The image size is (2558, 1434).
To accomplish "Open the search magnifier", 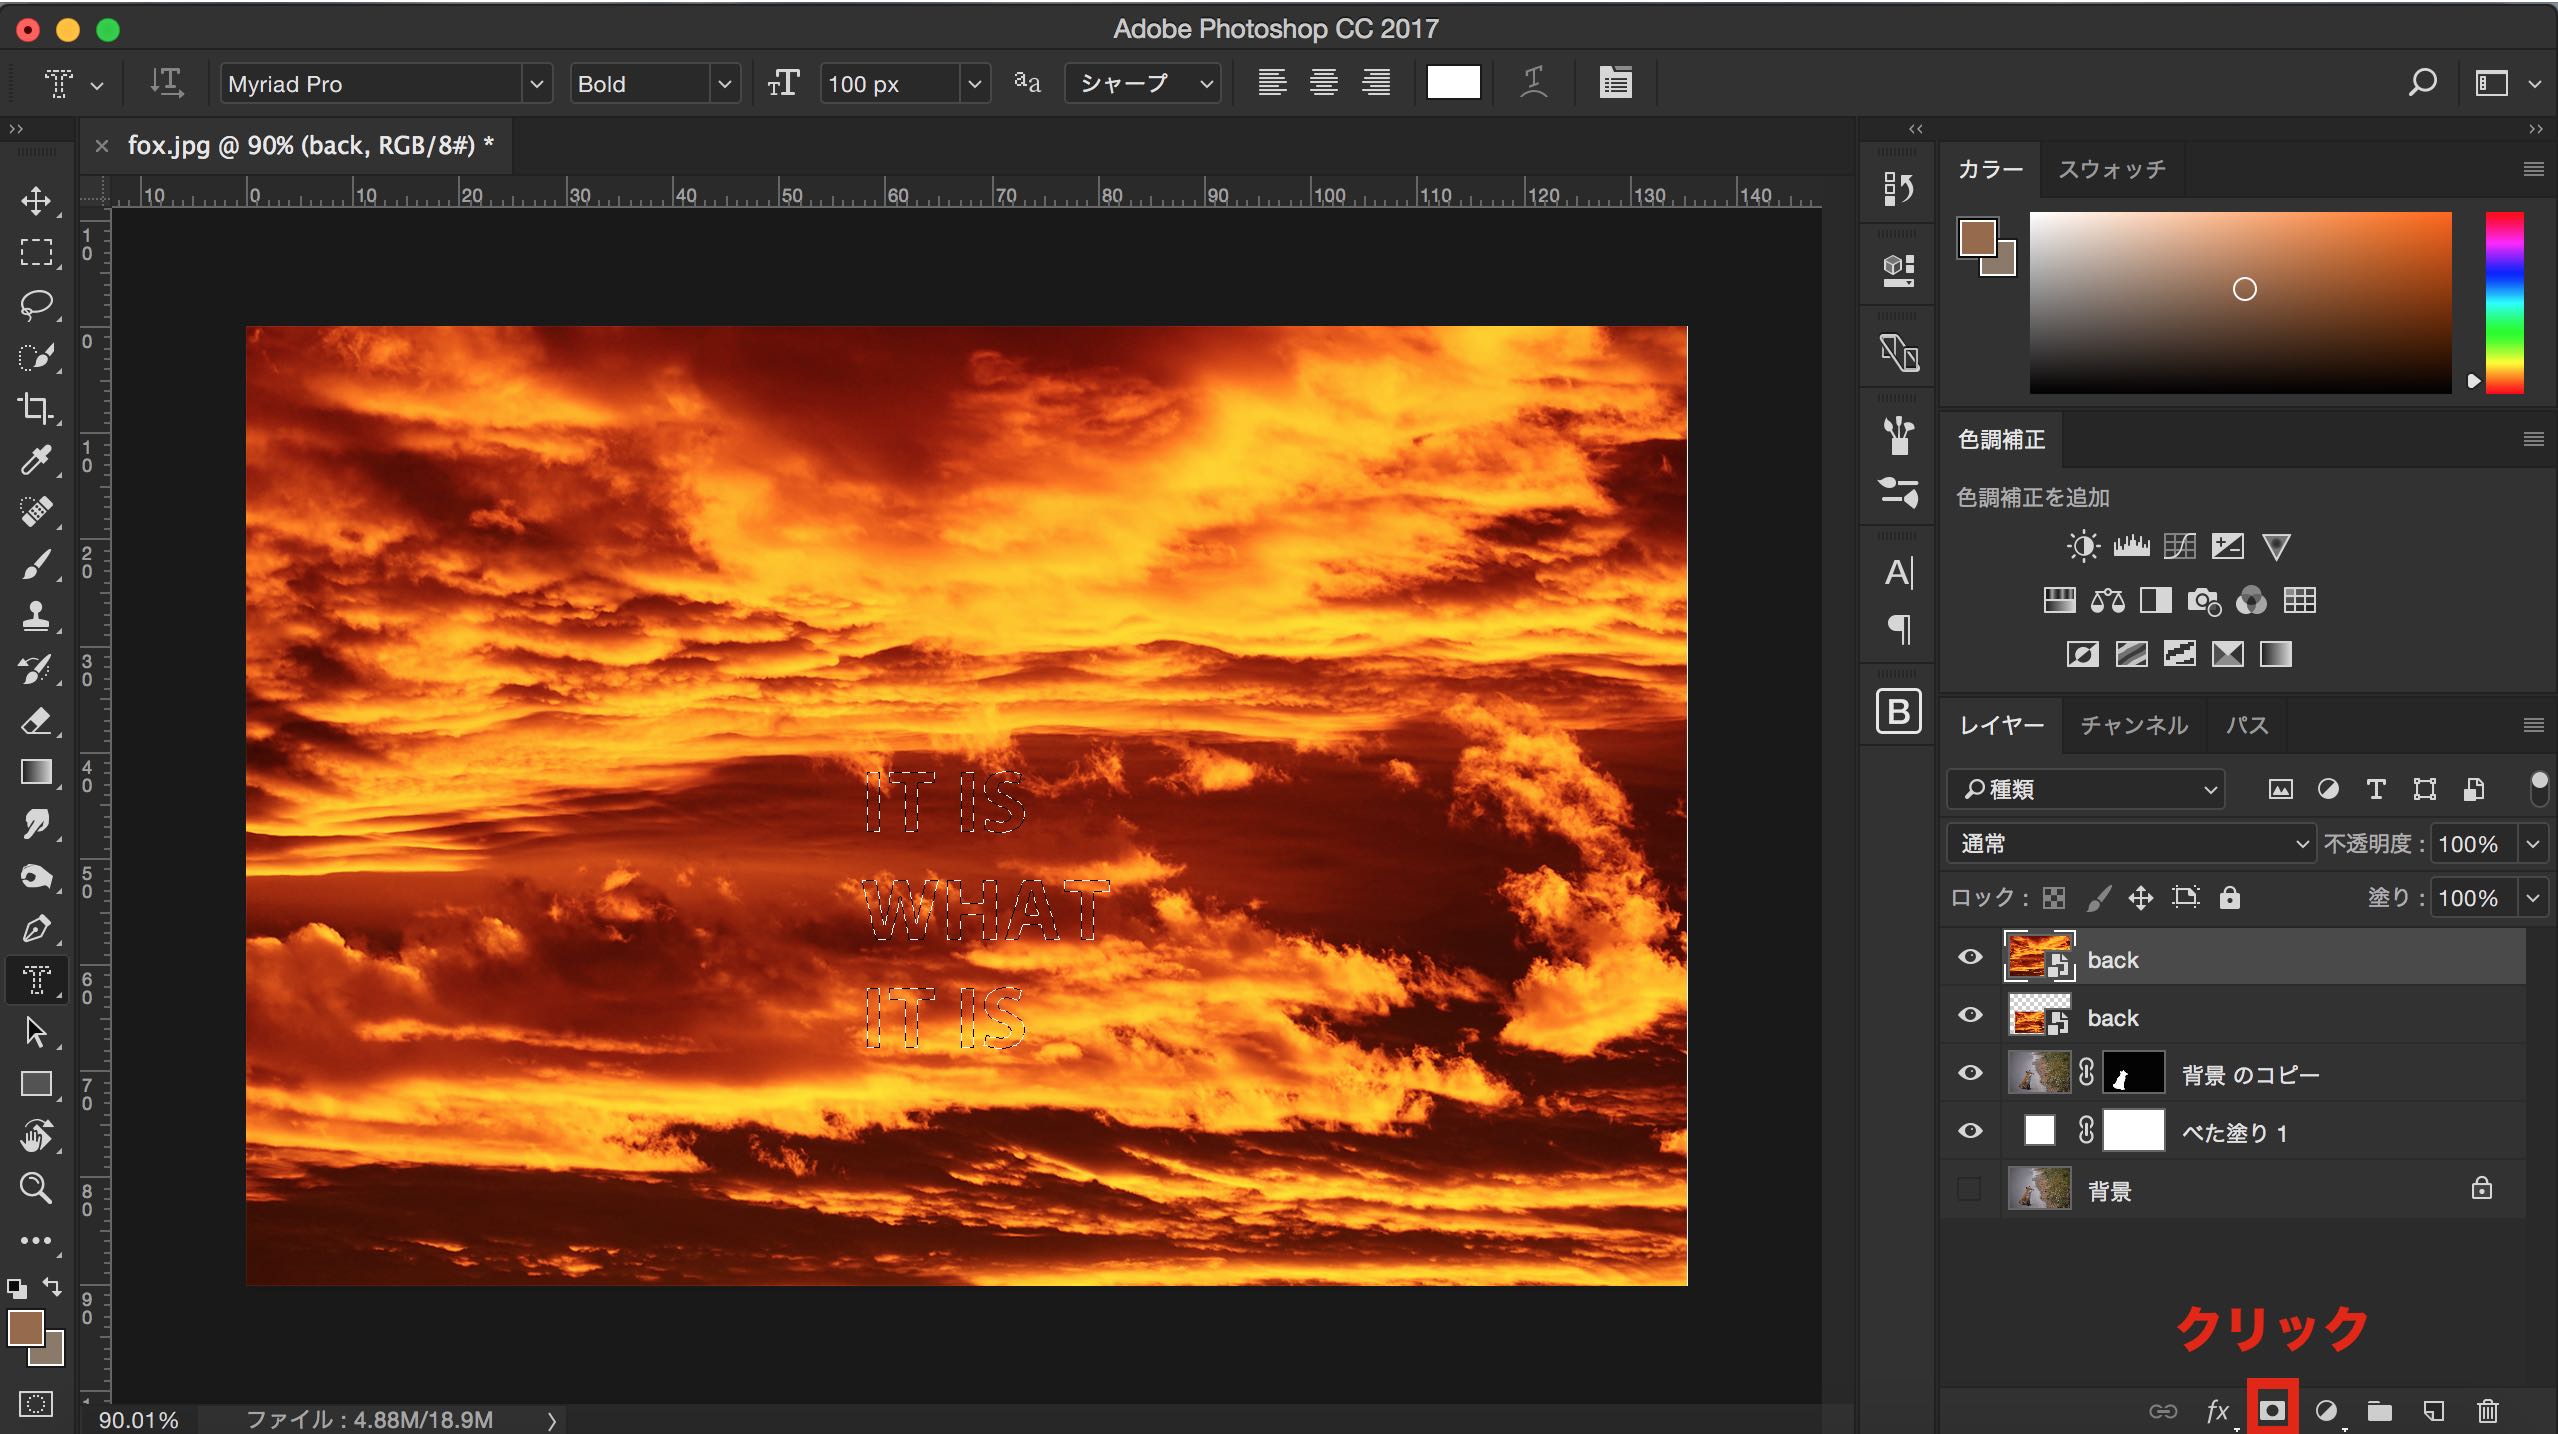I will tap(2422, 82).
